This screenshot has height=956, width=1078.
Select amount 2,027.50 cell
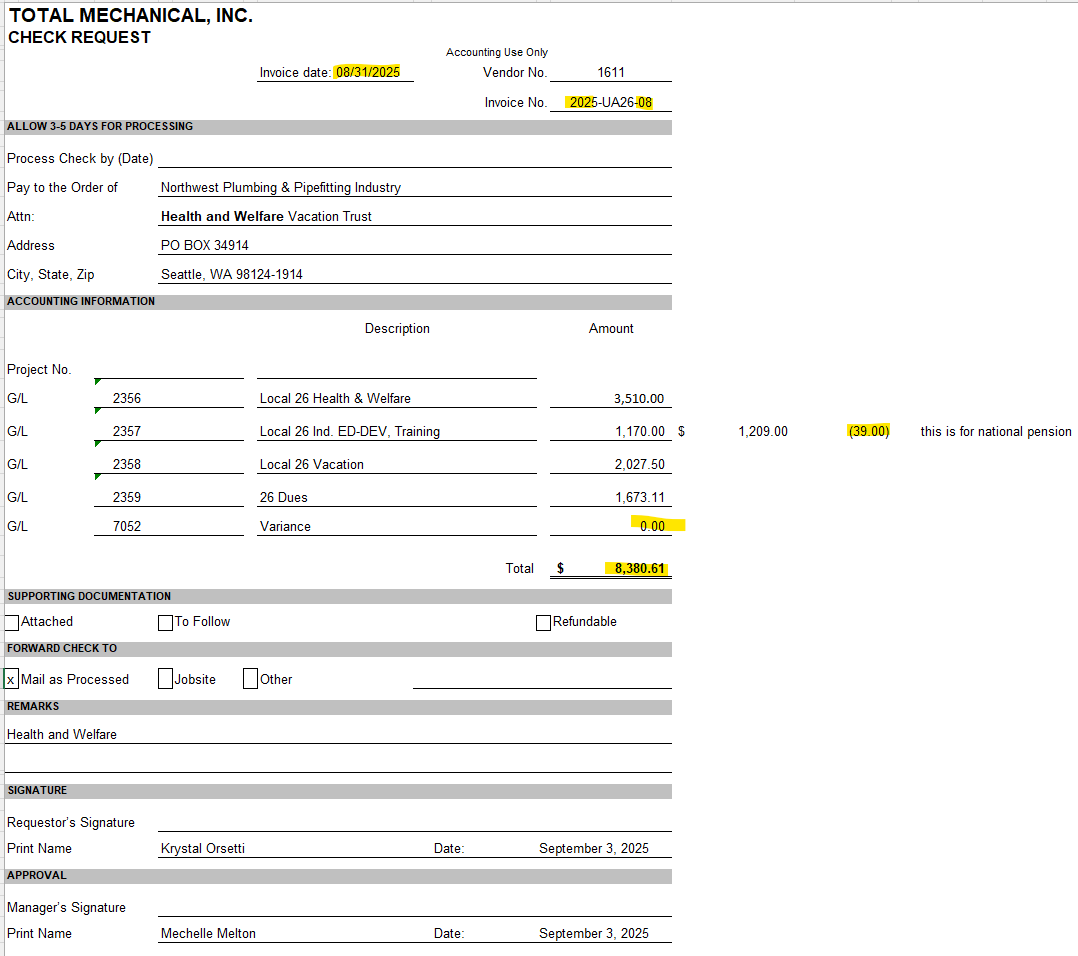tap(610, 465)
